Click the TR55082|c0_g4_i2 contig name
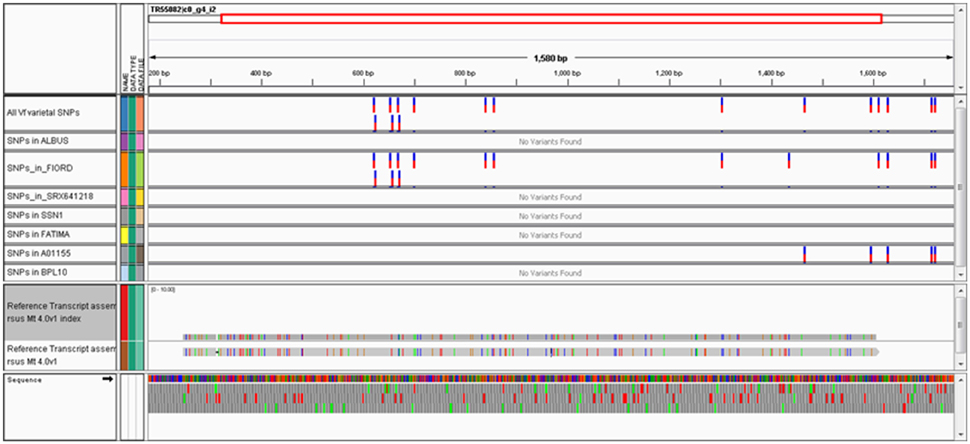This screenshot has height=444, width=970. tap(182, 10)
